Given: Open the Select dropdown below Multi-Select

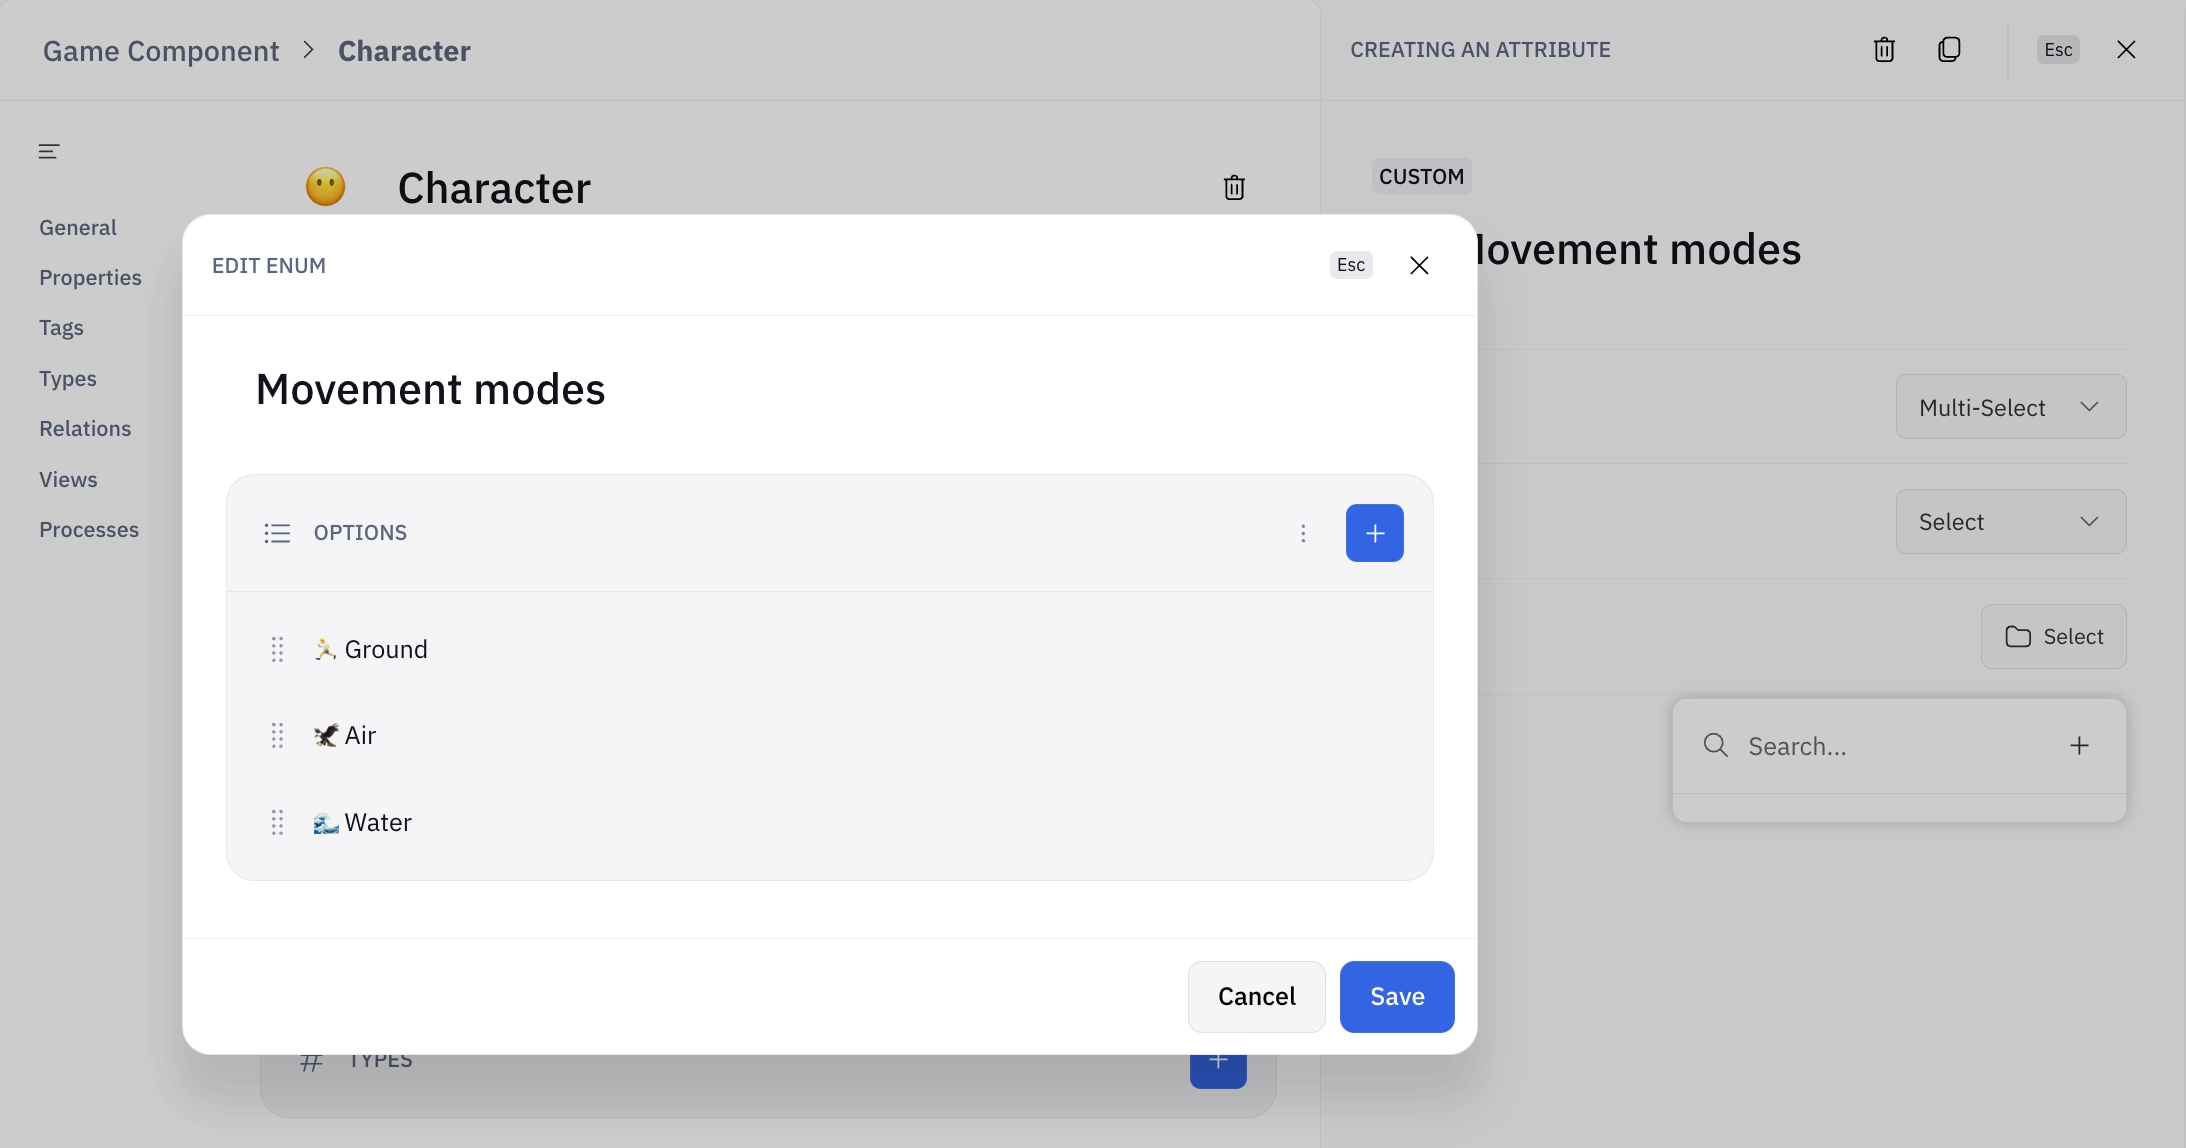Looking at the screenshot, I should click(x=2009, y=520).
